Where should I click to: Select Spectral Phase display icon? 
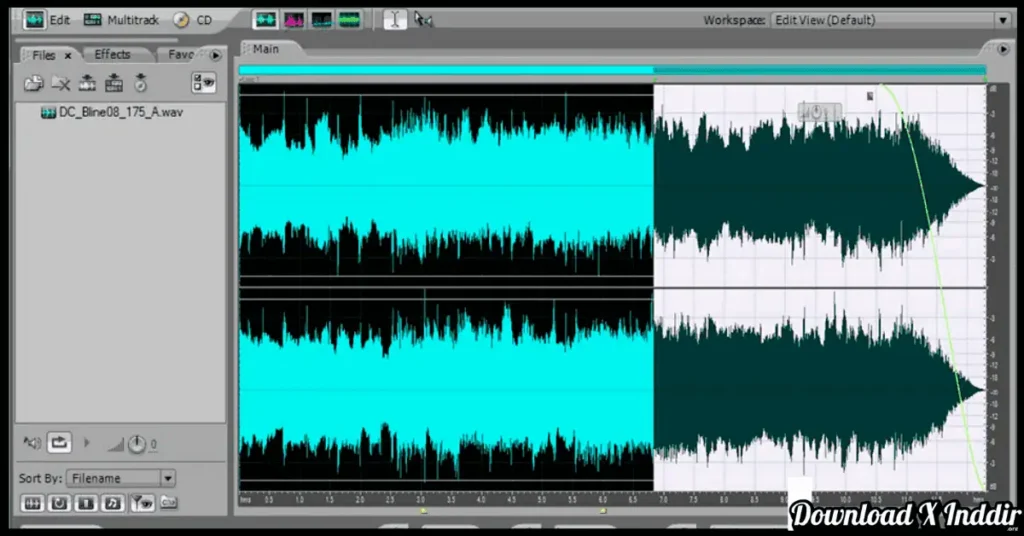pyautogui.click(x=349, y=20)
